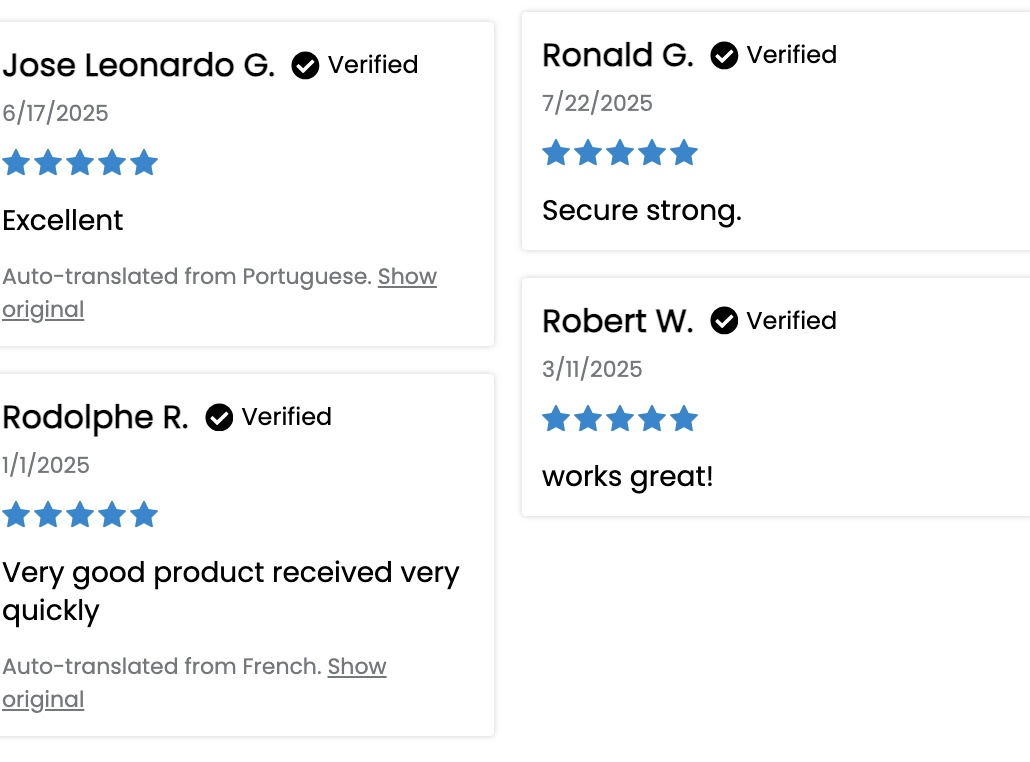1030x762 pixels.
Task: Click the last star in Robert W.'s rating
Action: 684,418
